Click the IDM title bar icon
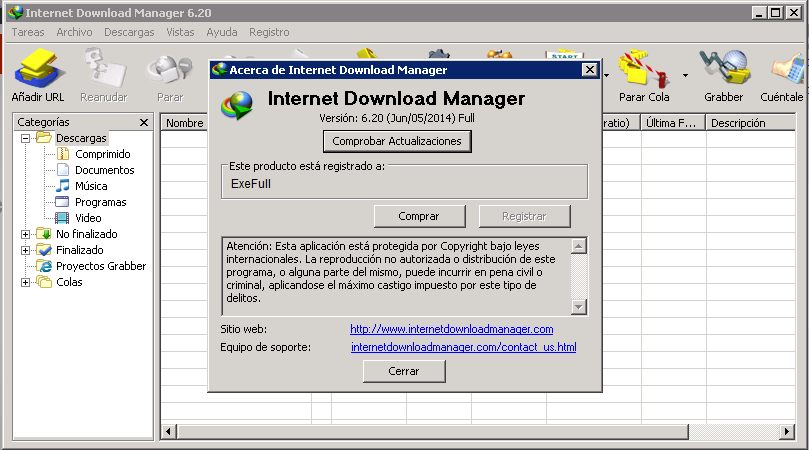Screen dimensions: 809x450 coord(15,12)
